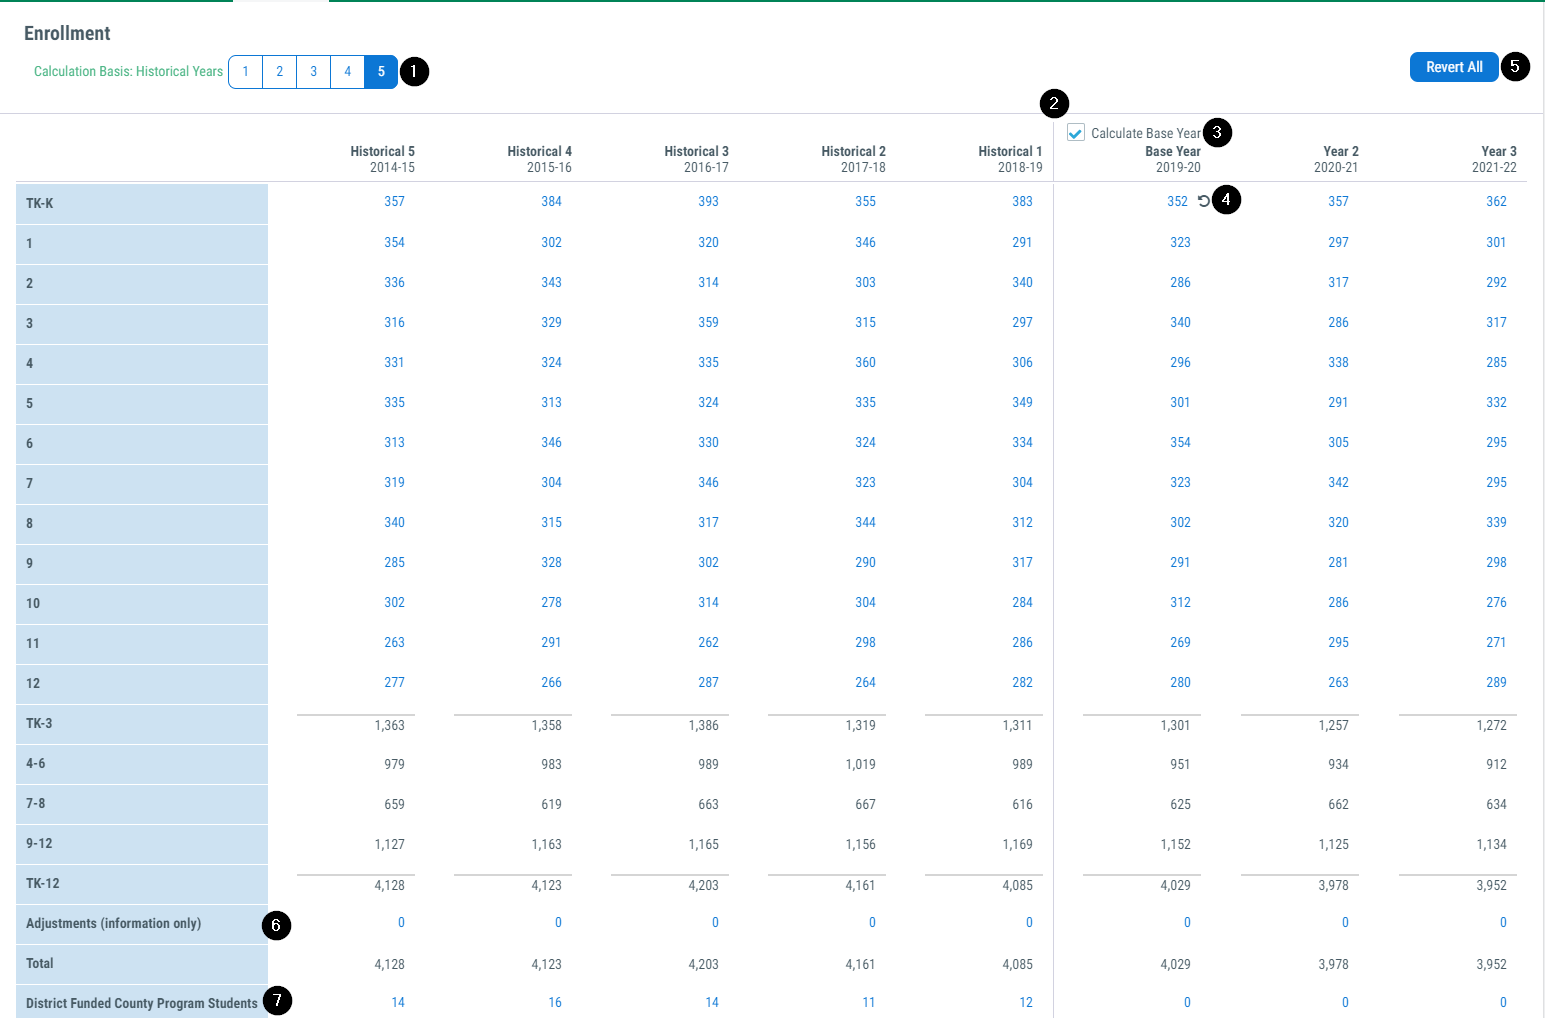Click grade 5 value 349 in 2018-19
1545x1018 pixels.
[1023, 403]
